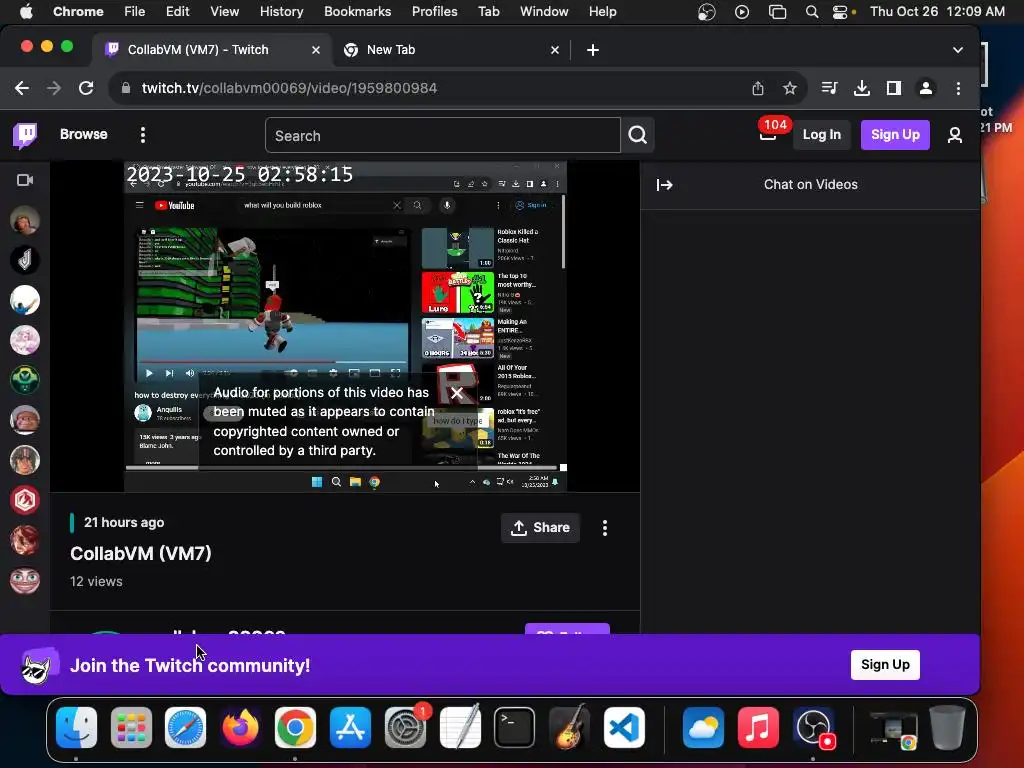Close the CollabVM Twitch tab
Image resolution: width=1024 pixels, height=768 pixels.
[315, 50]
